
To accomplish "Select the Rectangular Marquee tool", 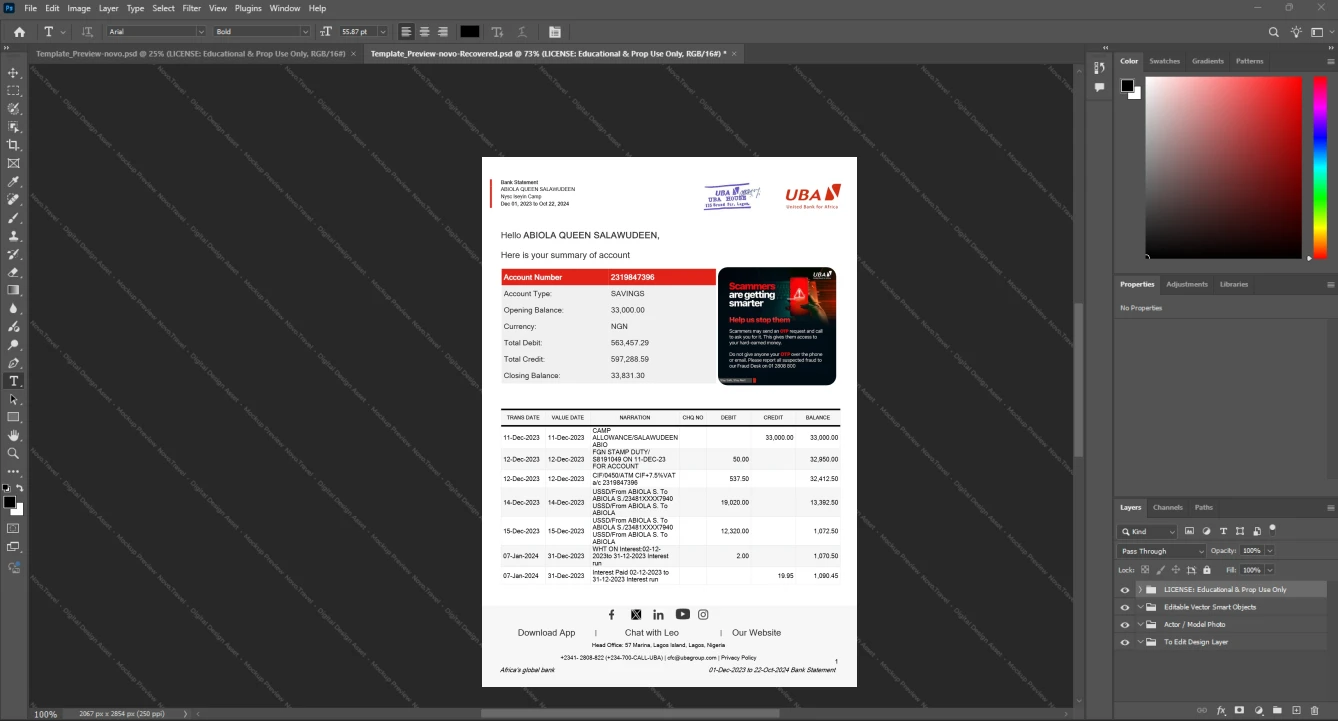I will (14, 91).
